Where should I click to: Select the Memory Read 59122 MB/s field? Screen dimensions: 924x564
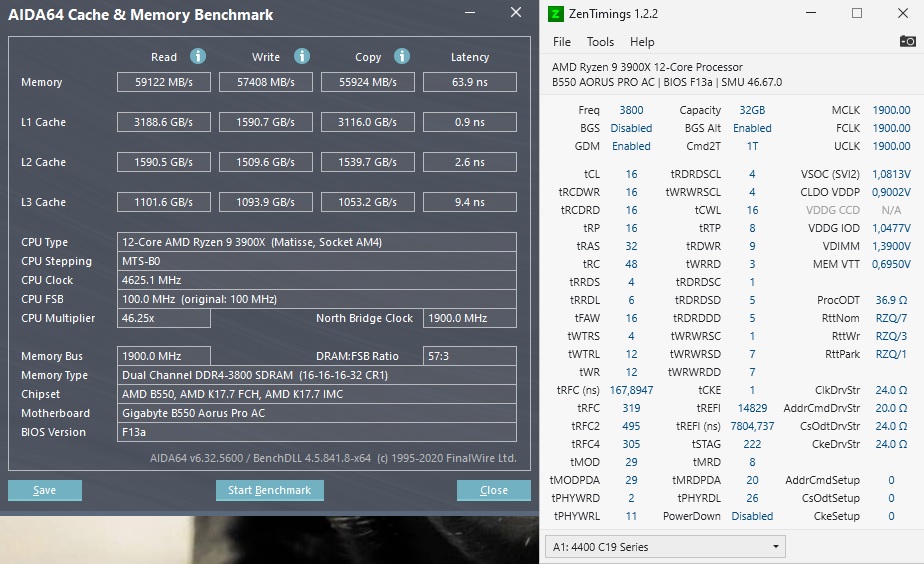(164, 82)
